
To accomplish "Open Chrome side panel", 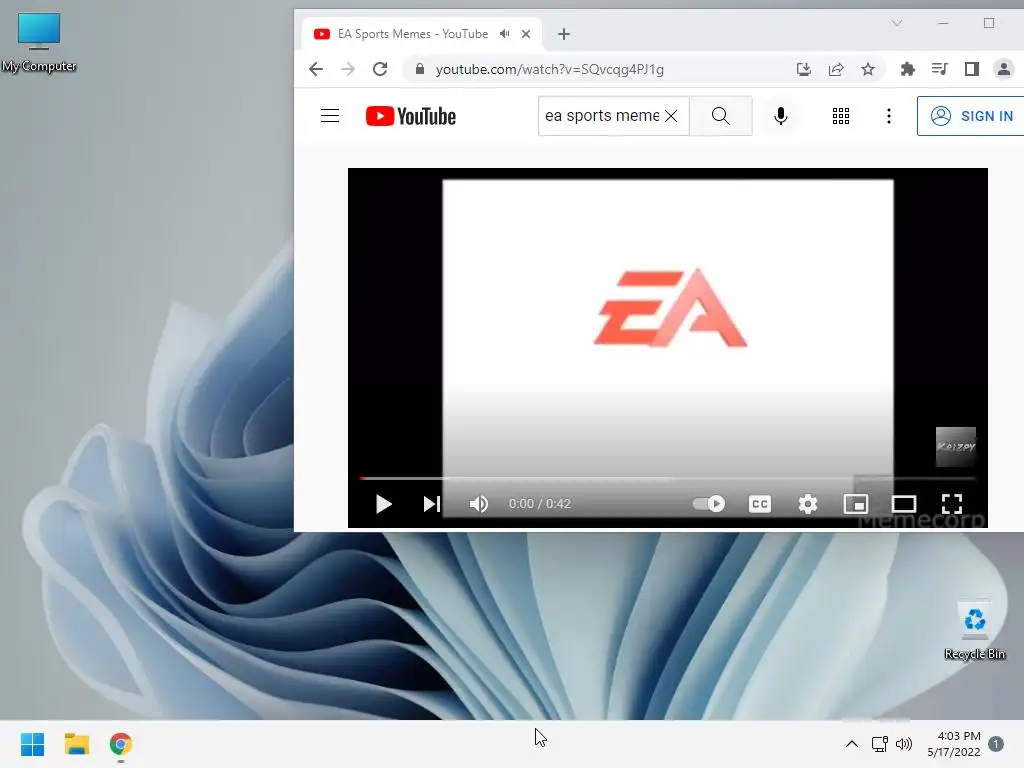I will 972,69.
